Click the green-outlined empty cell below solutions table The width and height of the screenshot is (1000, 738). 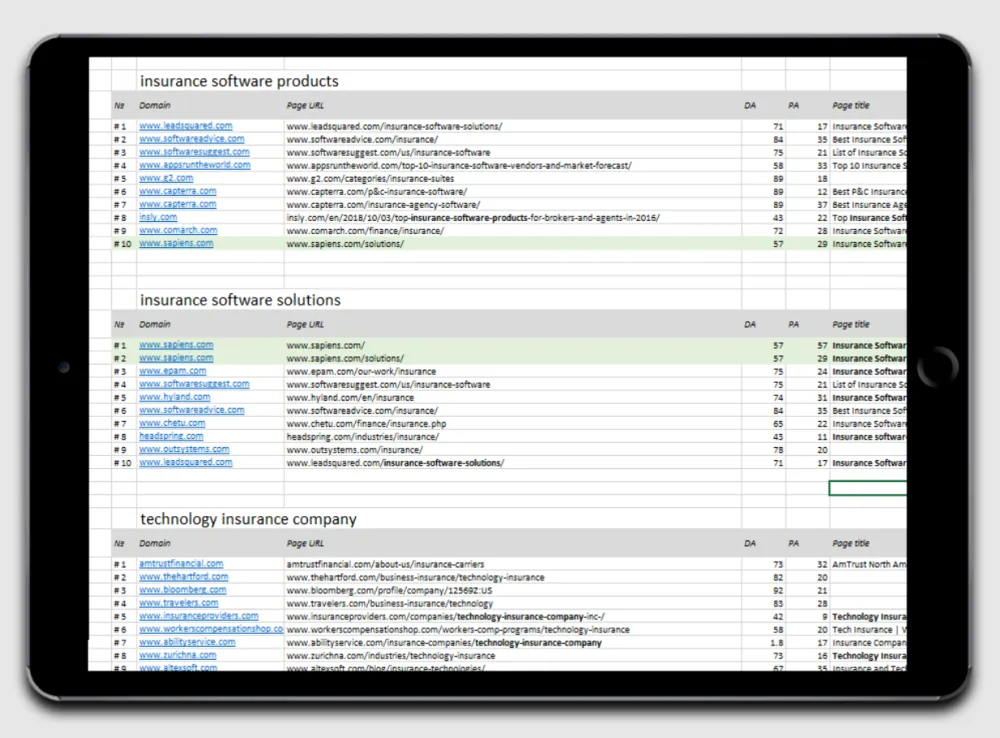tap(867, 488)
